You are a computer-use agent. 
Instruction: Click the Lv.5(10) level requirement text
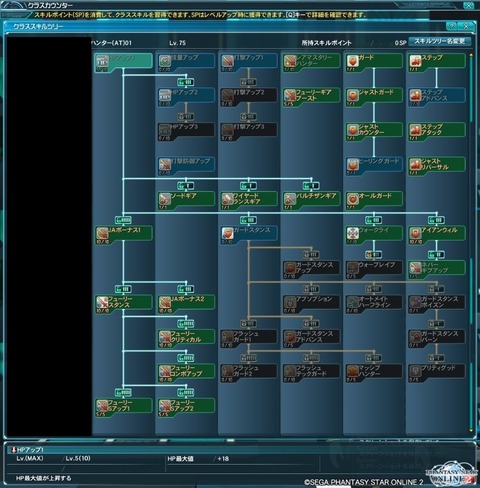pyautogui.click(x=78, y=458)
